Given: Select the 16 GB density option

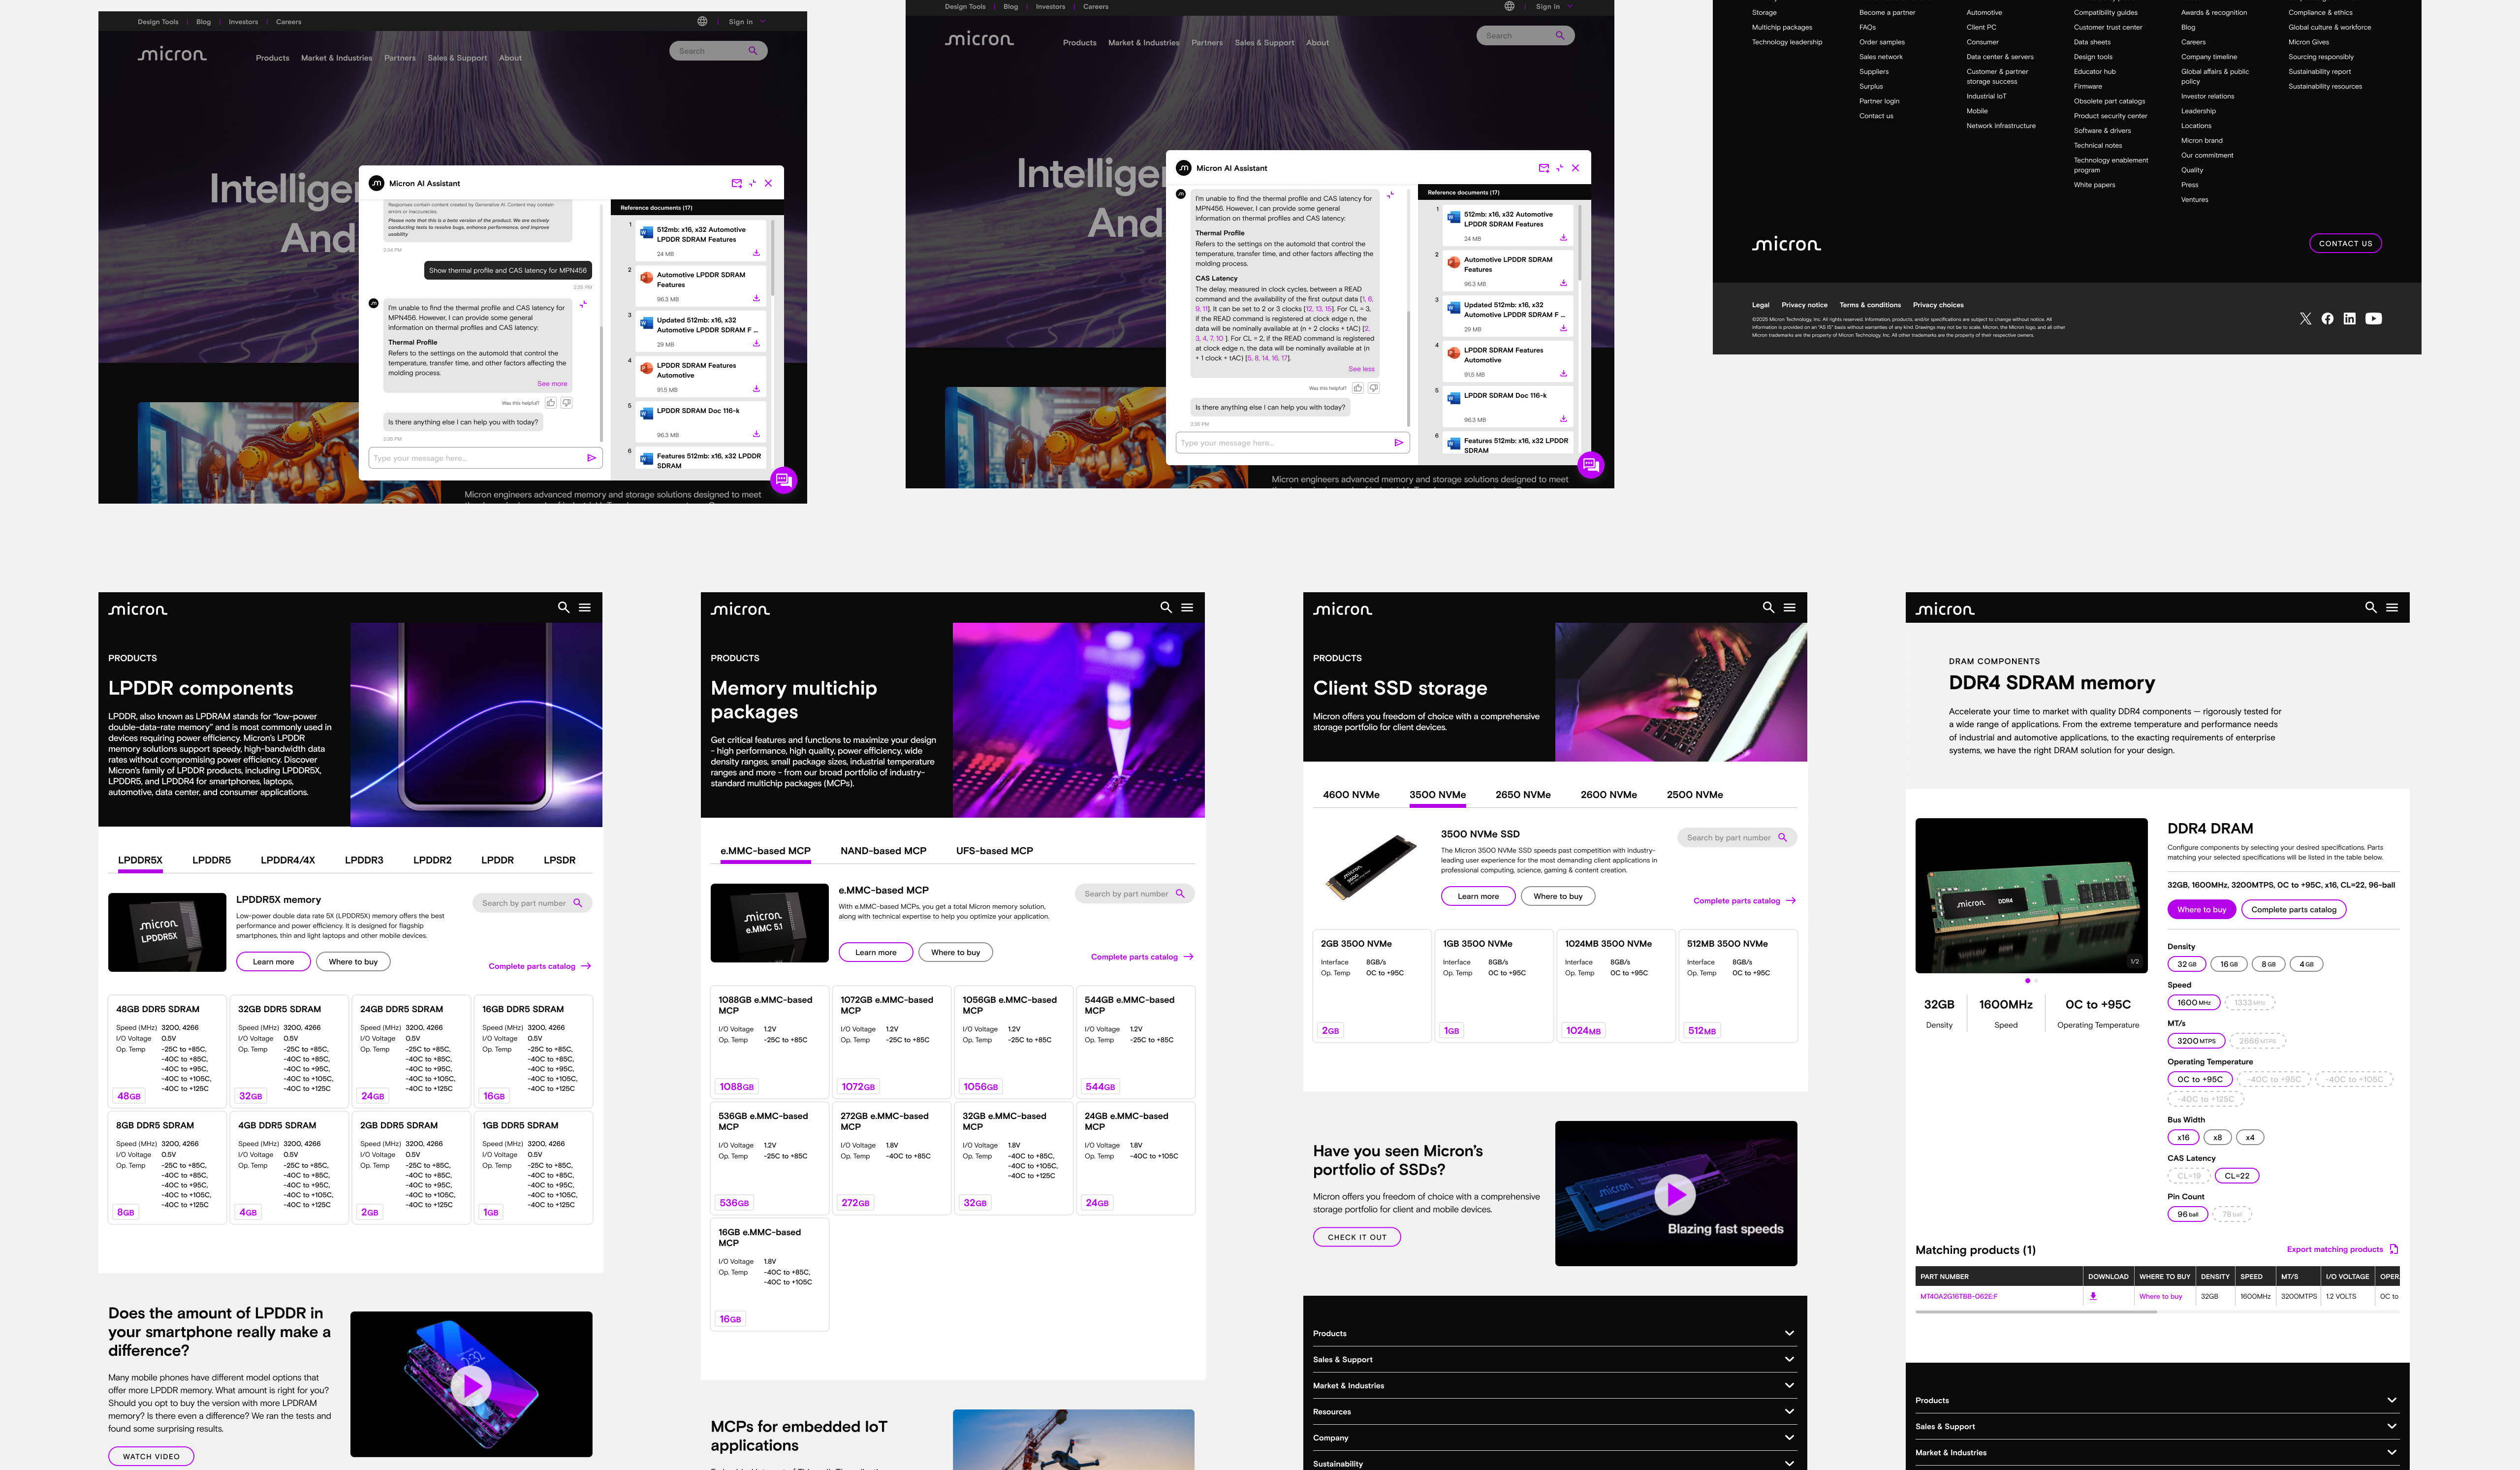Looking at the screenshot, I should click(2228, 964).
